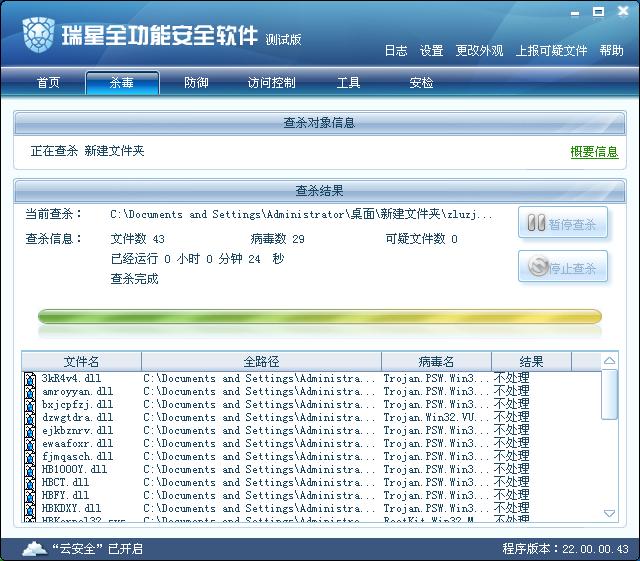Sort by the 病毒名 column header

[x=436, y=361]
